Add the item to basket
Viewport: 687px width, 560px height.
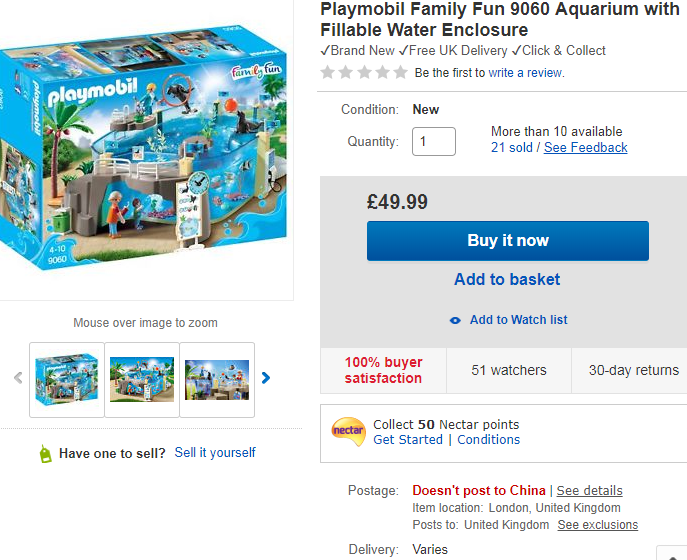[507, 280]
